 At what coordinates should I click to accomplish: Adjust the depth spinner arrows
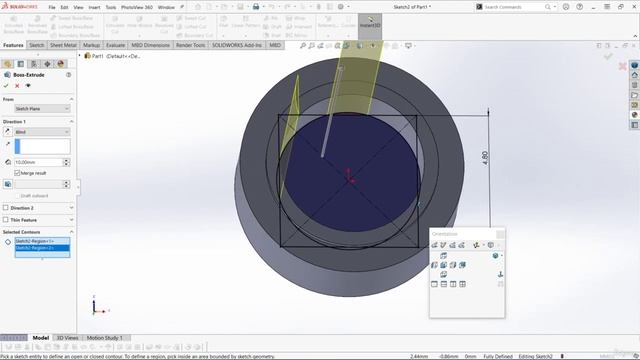pos(66,162)
